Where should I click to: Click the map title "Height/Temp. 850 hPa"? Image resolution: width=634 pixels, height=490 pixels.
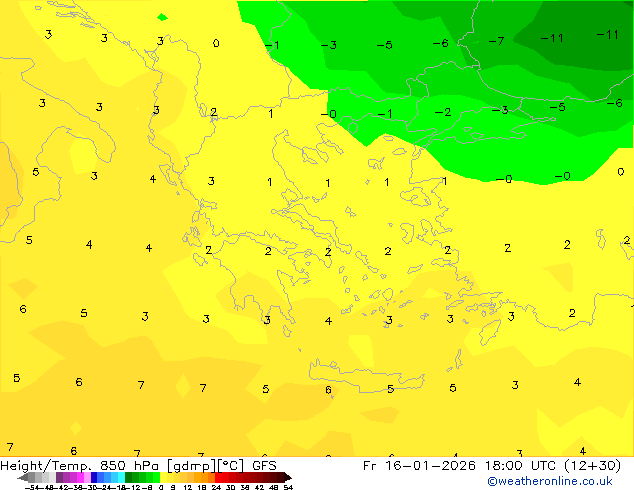point(79,466)
